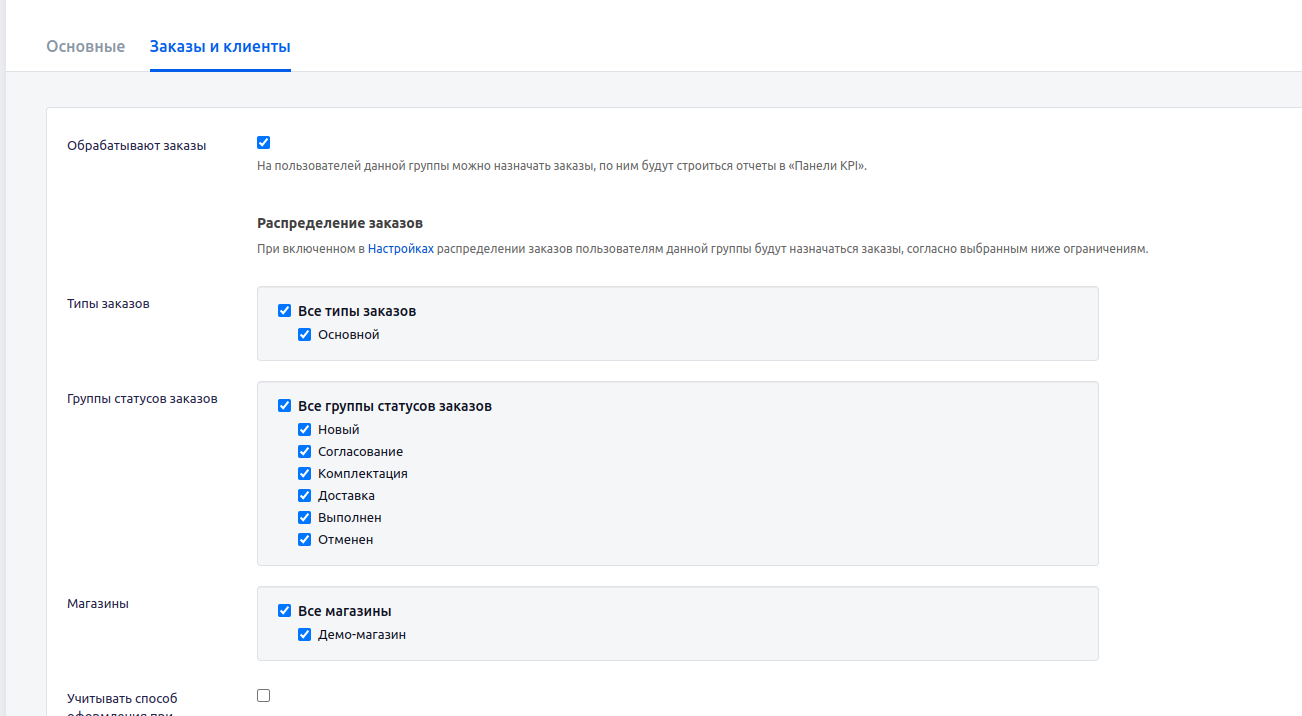Click the Распределение заказов section heading
This screenshot has width=1302, height=716.
(340, 223)
